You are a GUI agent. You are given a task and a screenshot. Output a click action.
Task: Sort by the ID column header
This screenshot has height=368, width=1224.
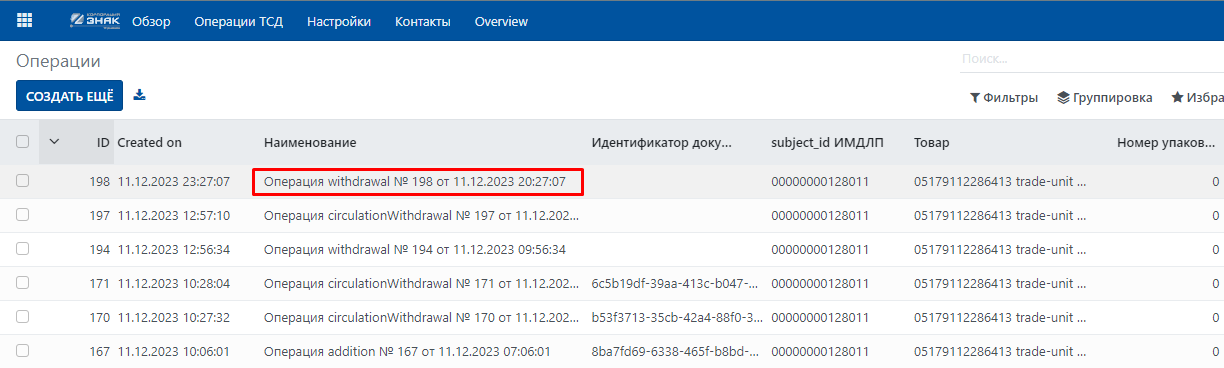(103, 143)
